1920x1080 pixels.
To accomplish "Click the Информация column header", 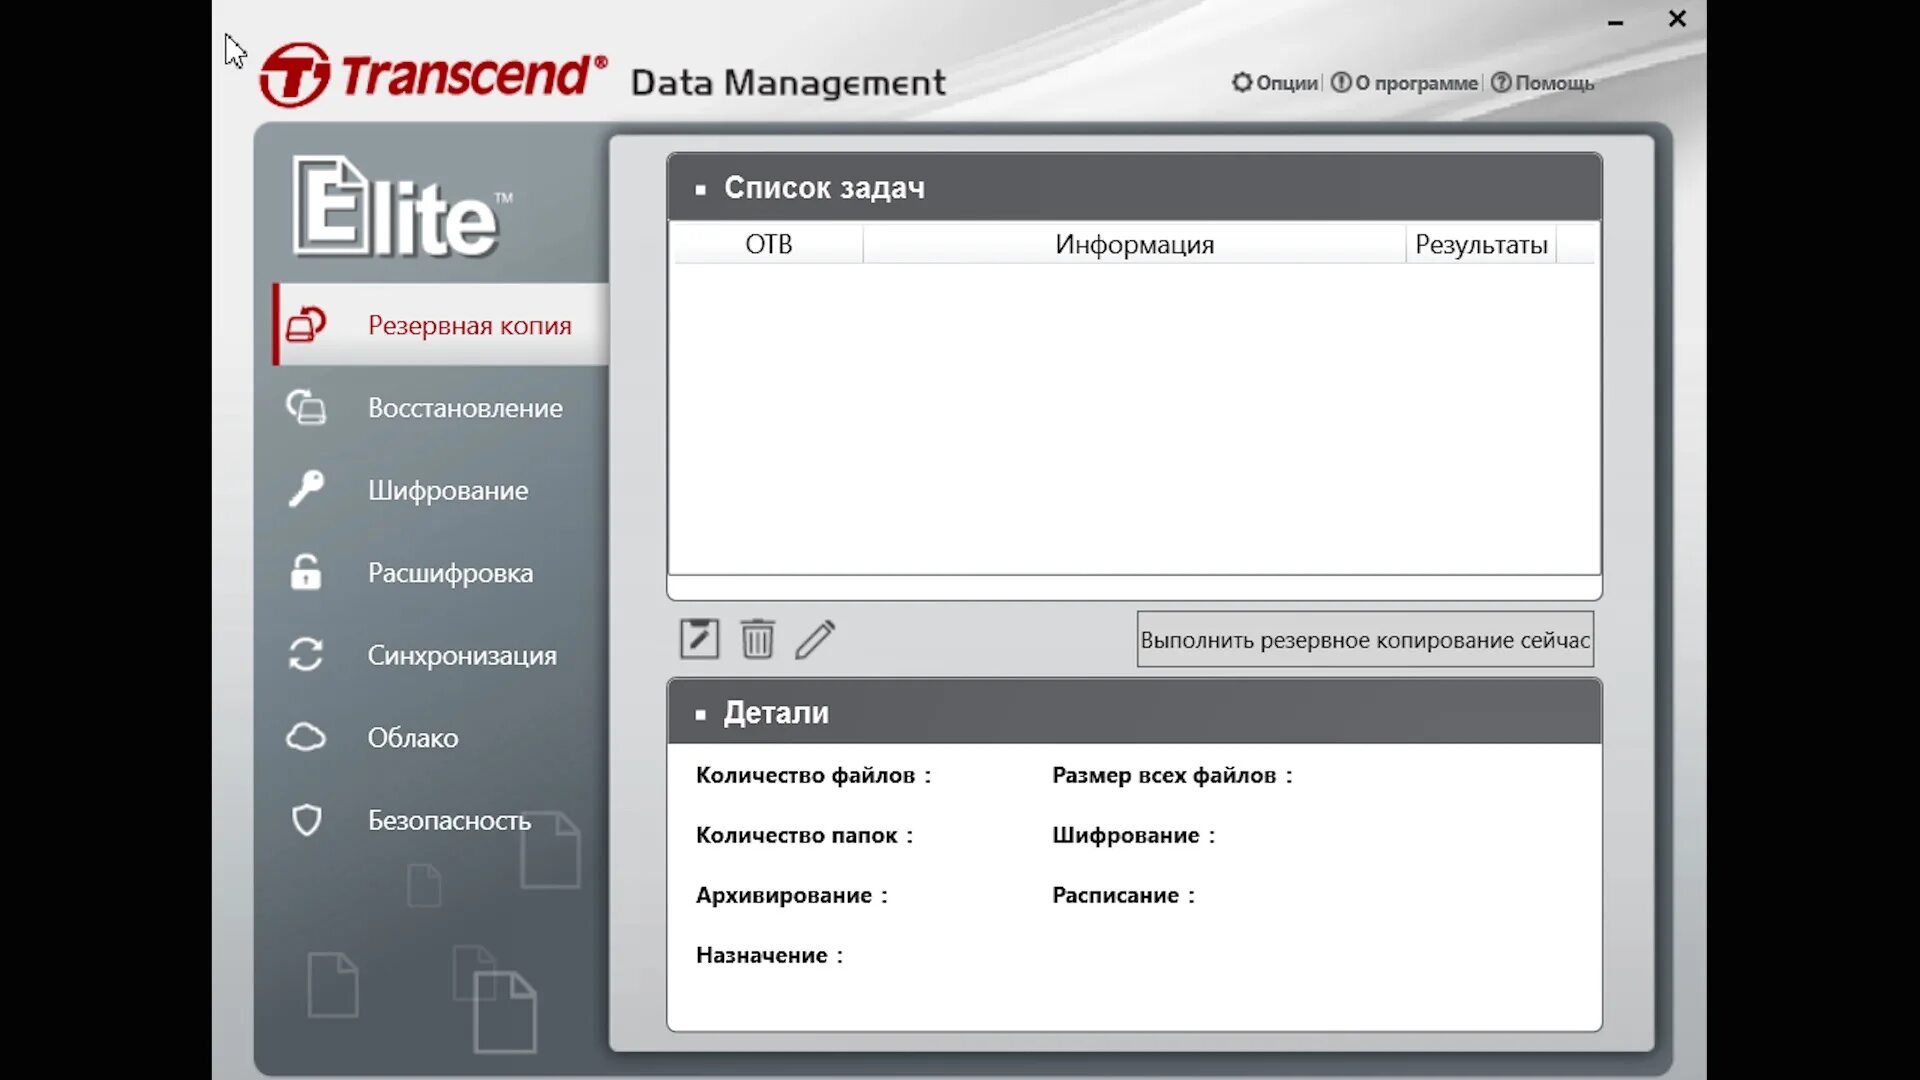I will [1134, 244].
